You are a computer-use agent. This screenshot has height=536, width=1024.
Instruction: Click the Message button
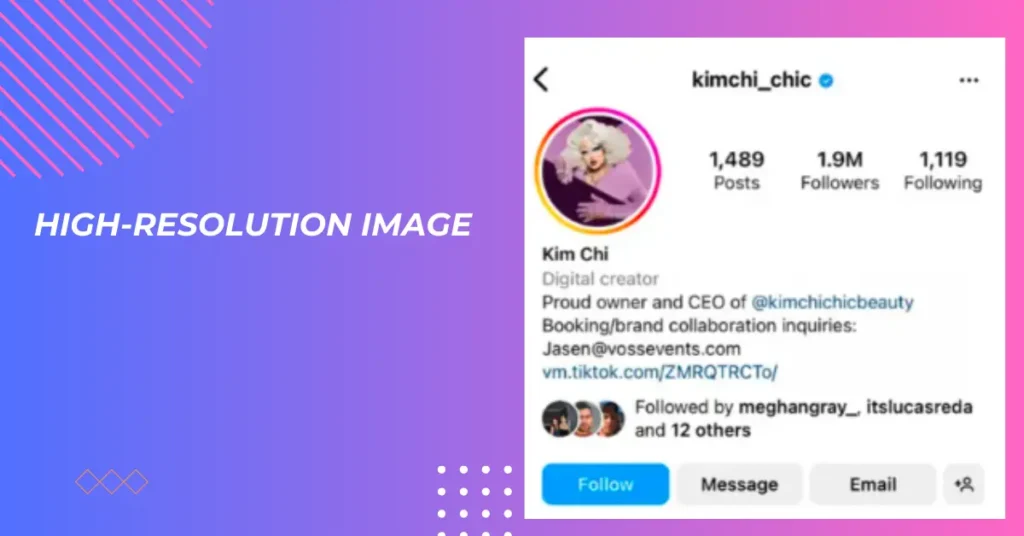(739, 484)
